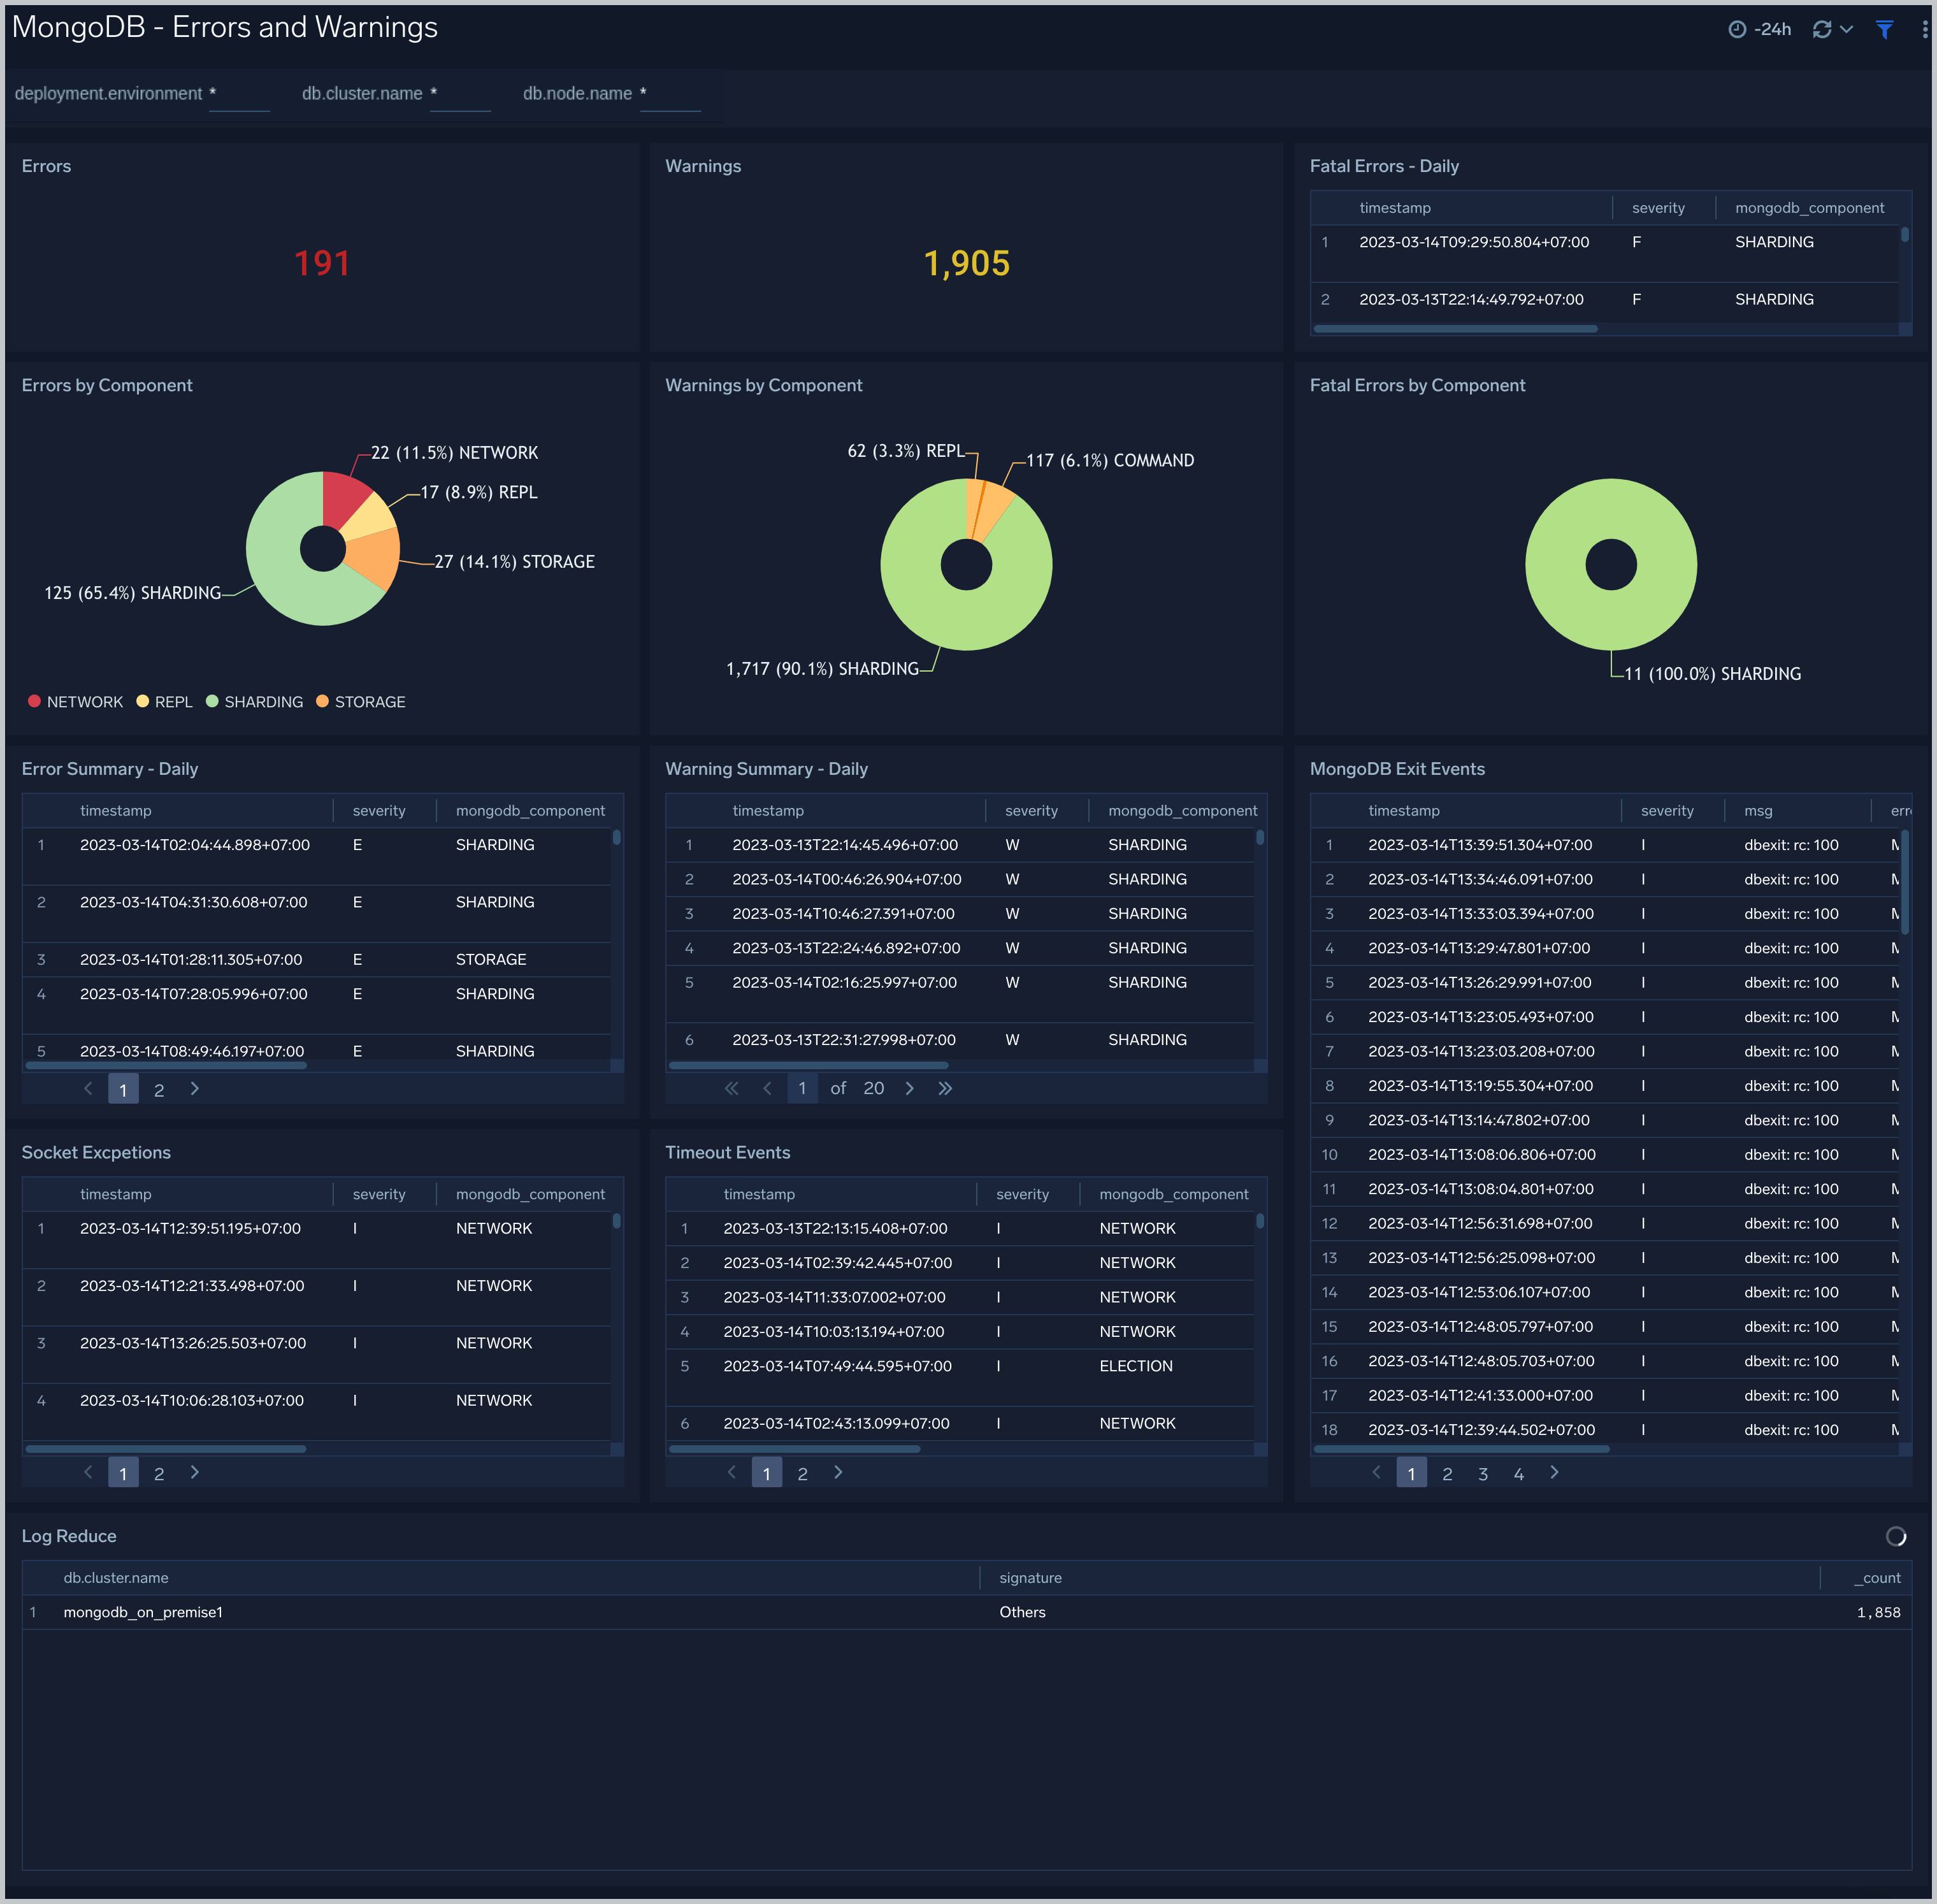This screenshot has height=1904, width=1937.
Task: Go to next page in Socket Exceptions
Action: pos(195,1472)
